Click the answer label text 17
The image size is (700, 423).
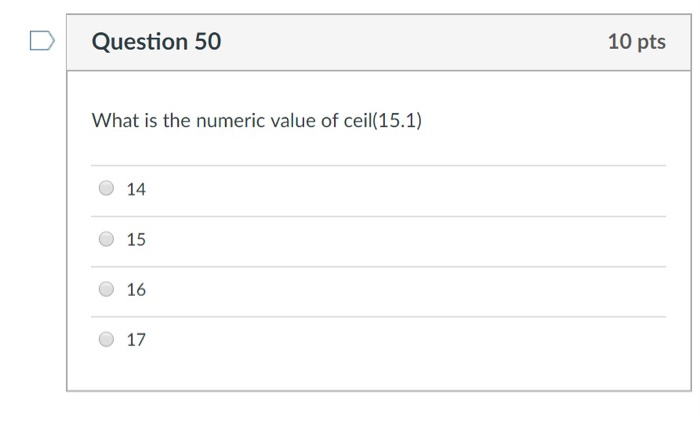click(x=136, y=340)
